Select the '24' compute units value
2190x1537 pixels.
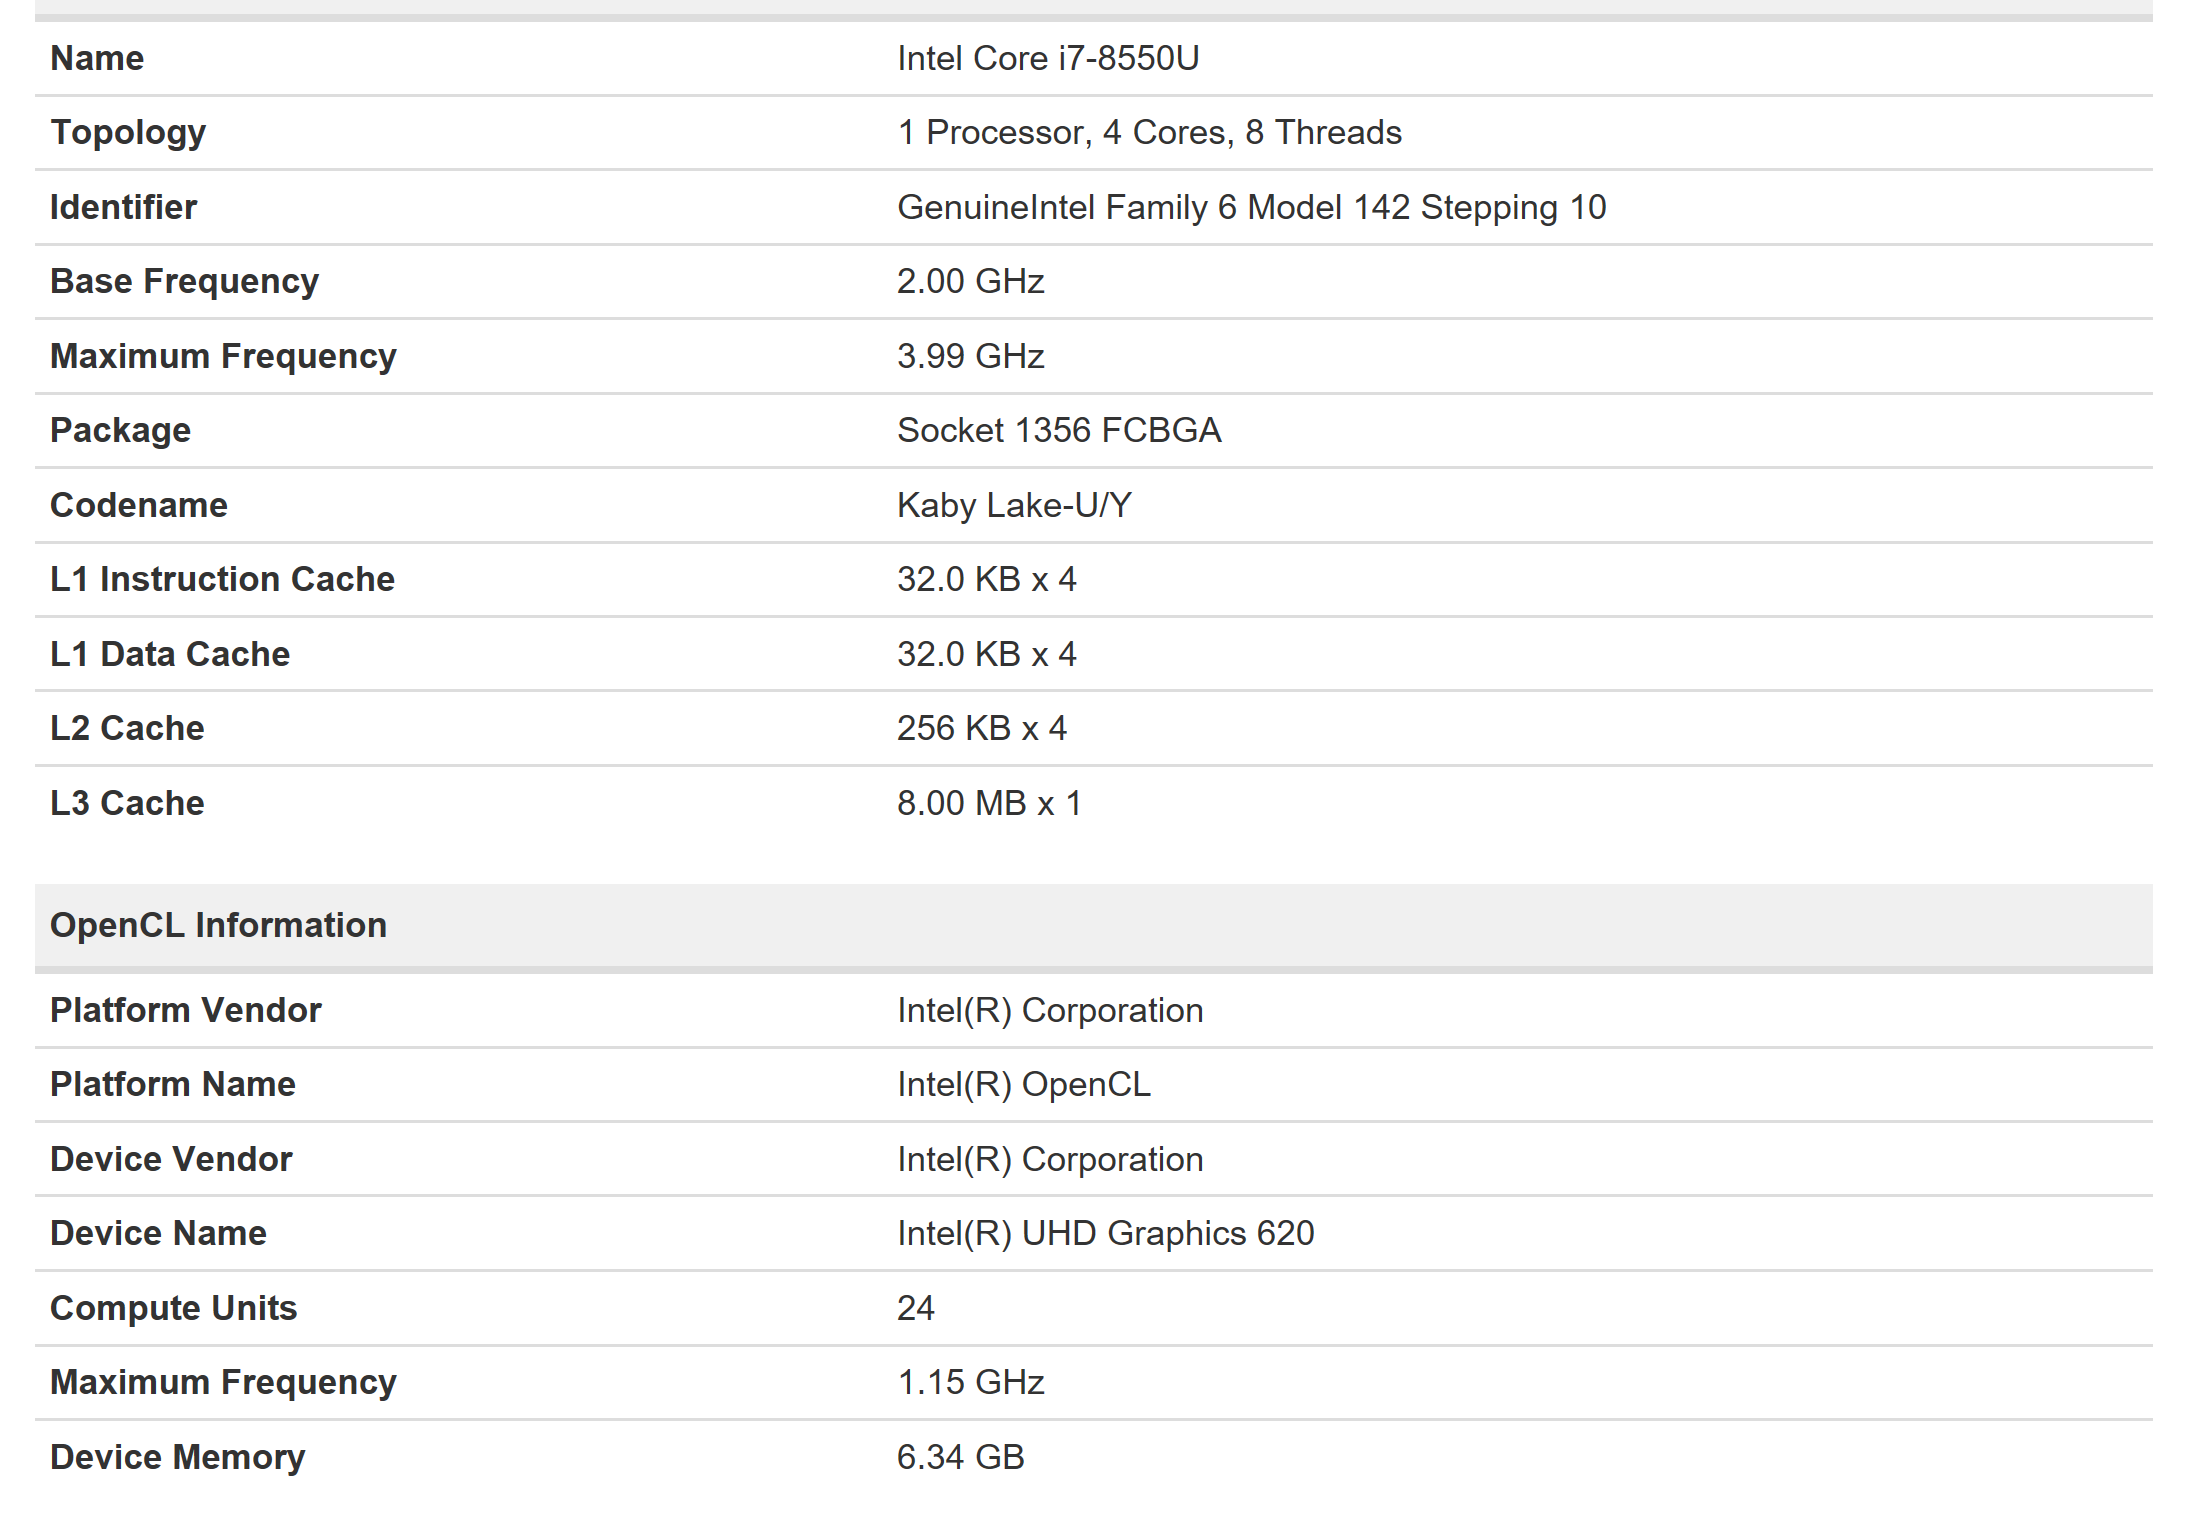(915, 1308)
